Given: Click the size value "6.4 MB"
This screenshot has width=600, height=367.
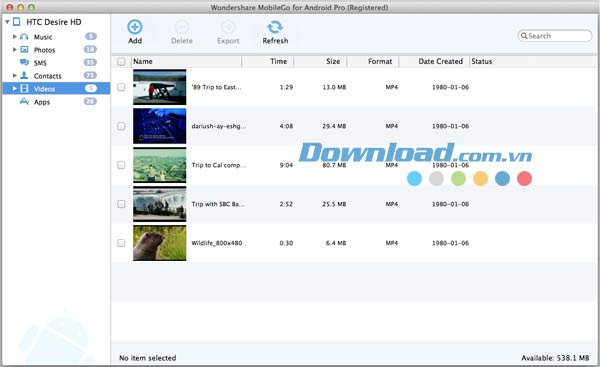Looking at the screenshot, I should click(x=336, y=243).
